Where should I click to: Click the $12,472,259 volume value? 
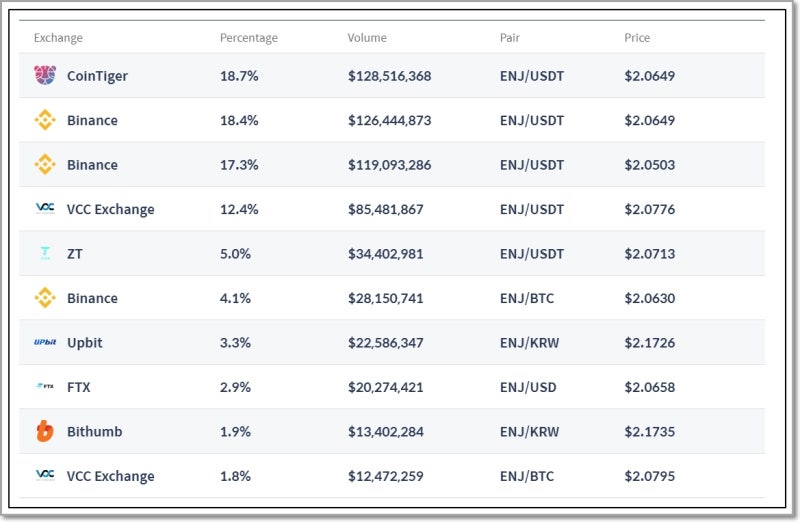coord(386,476)
